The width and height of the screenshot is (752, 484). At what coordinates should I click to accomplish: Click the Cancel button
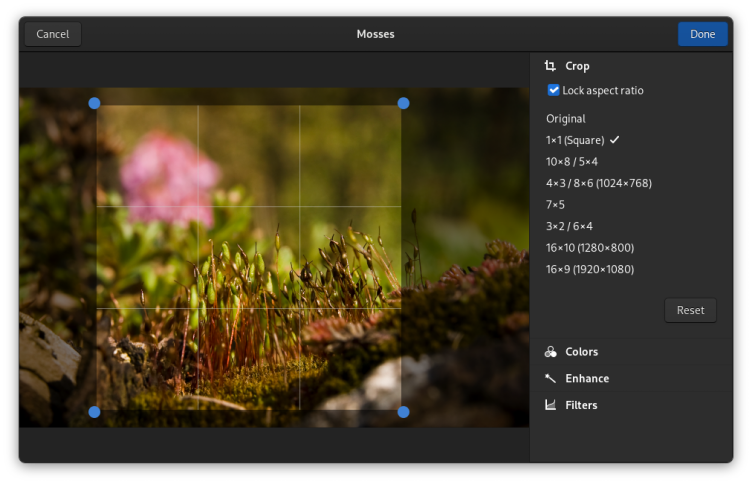pos(53,34)
